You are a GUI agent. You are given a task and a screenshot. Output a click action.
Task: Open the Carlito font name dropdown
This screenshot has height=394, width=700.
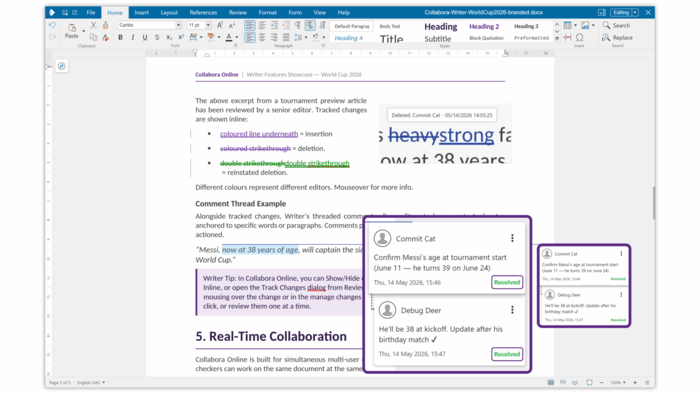click(x=179, y=25)
